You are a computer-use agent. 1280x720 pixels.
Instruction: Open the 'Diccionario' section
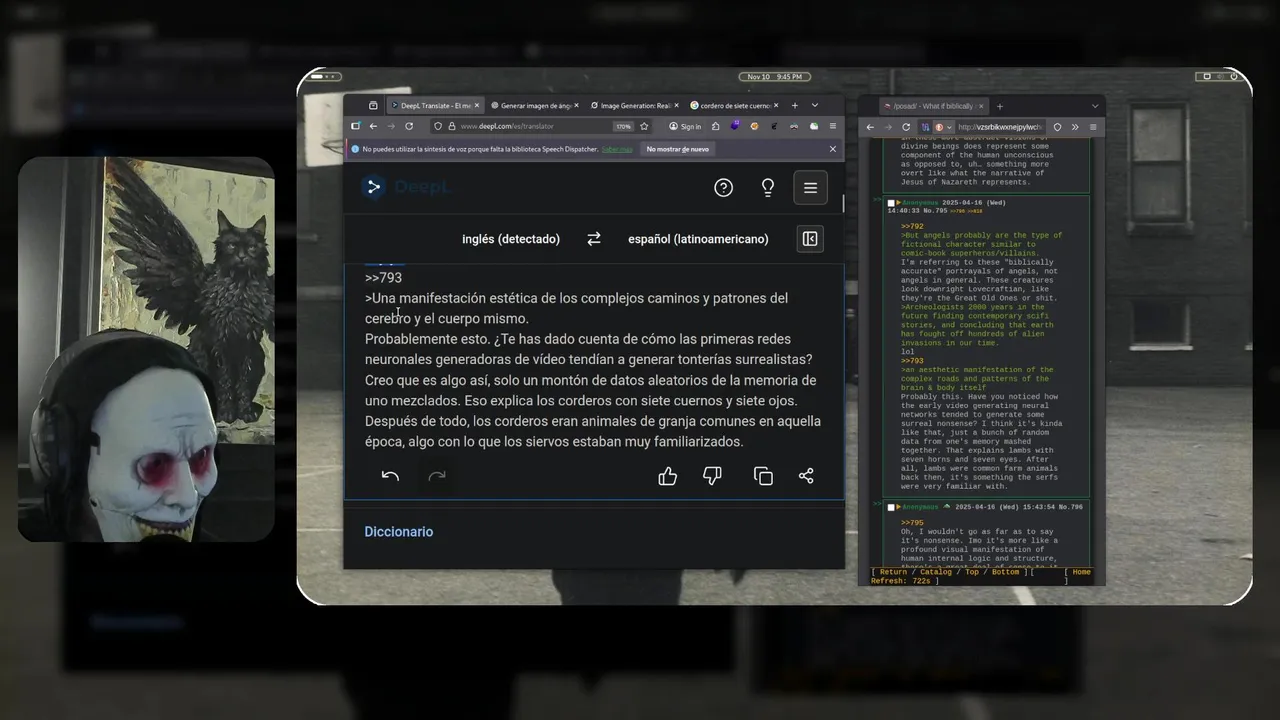398,532
